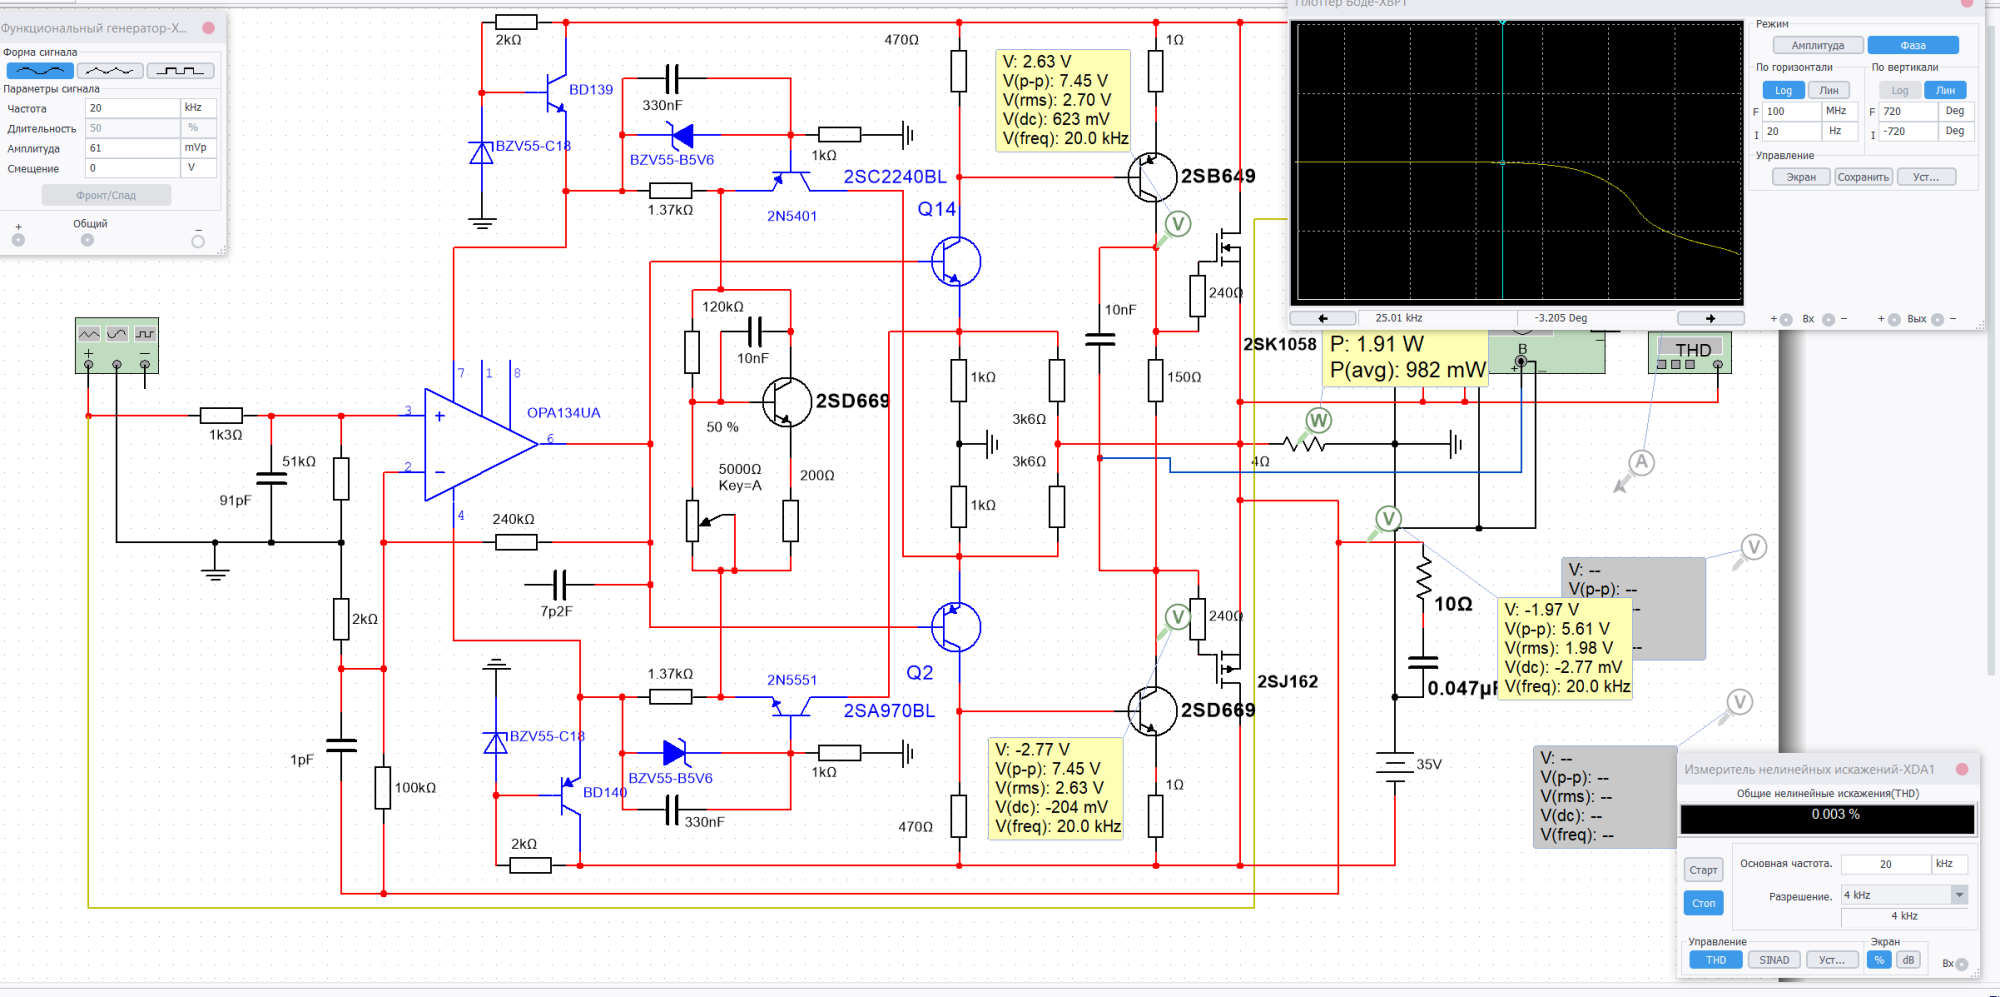This screenshot has width=2000, height=997.
Task: Edit the Частота value field
Action: click(133, 108)
